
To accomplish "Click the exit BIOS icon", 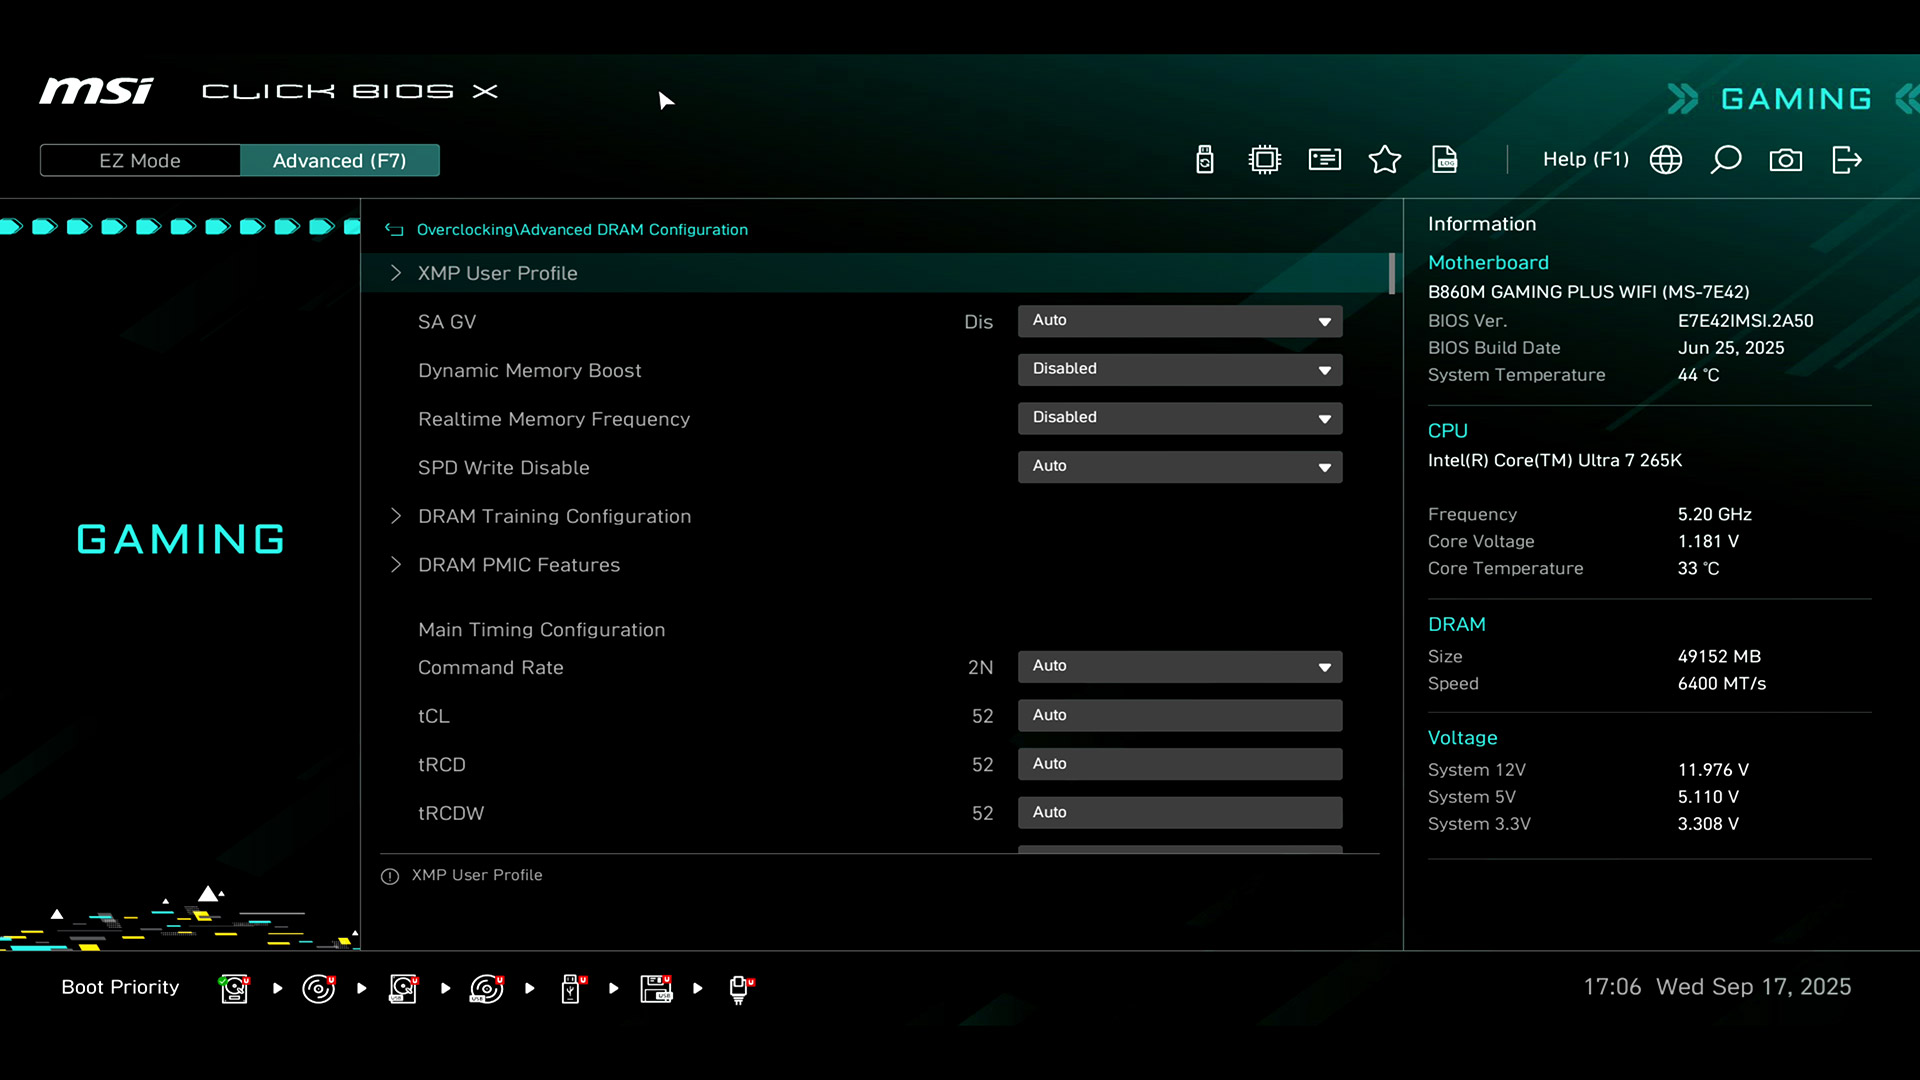I will pyautogui.click(x=1846, y=160).
